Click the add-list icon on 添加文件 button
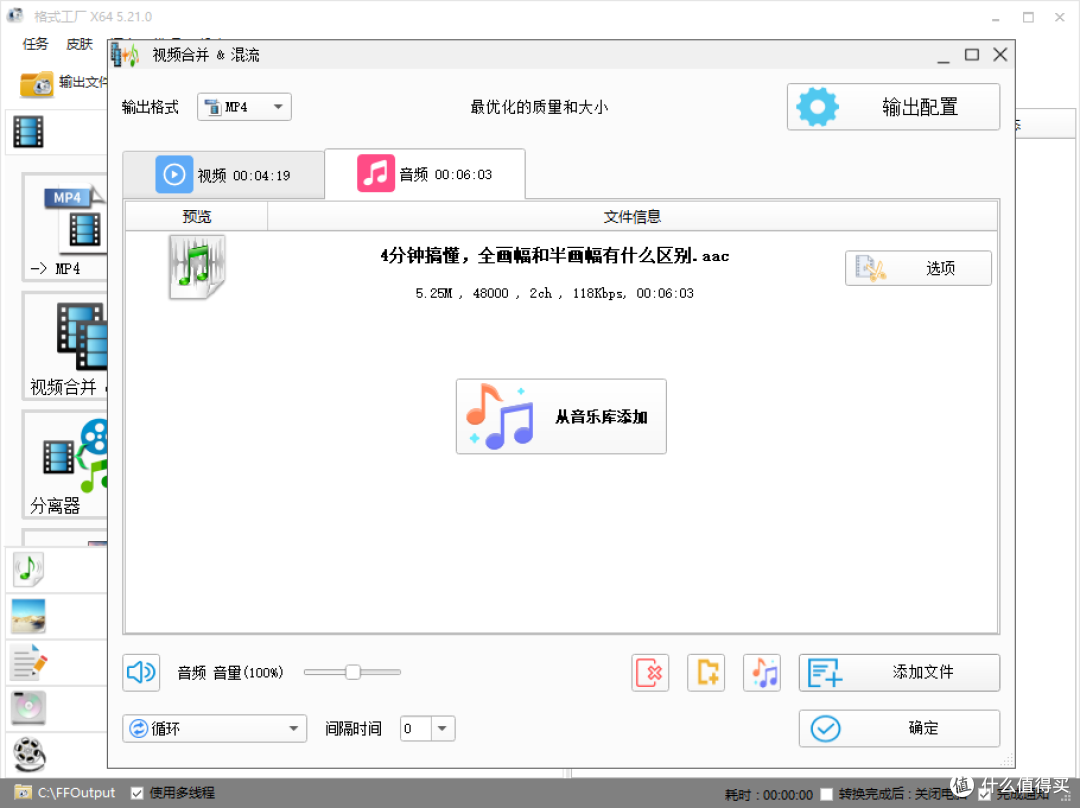Screen dimensions: 1080x808 point(825,672)
